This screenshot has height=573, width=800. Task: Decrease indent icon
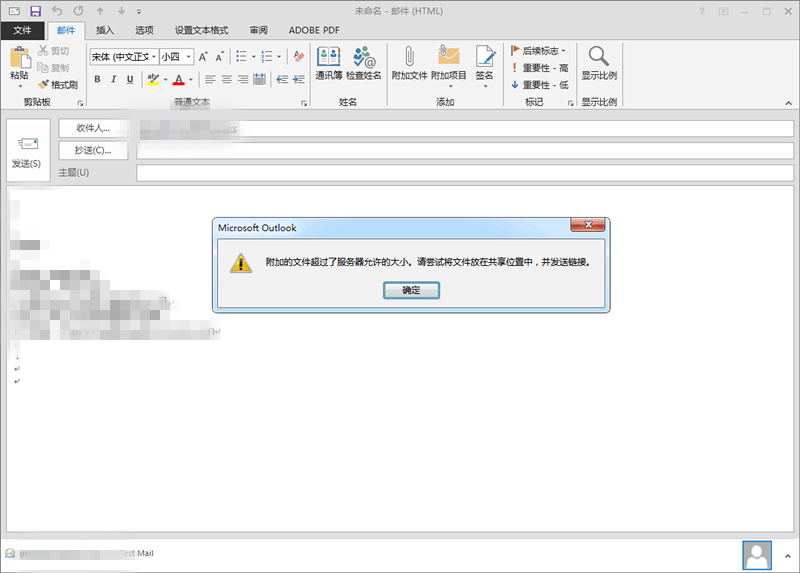[x=282, y=79]
